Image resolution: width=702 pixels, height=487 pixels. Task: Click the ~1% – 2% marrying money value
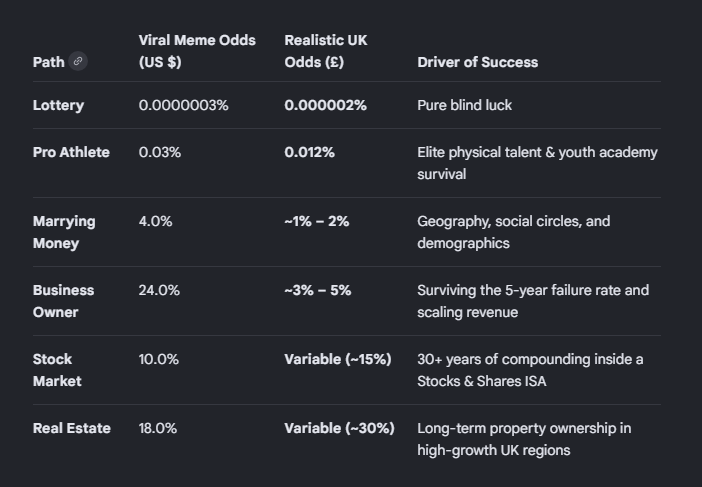click(317, 221)
